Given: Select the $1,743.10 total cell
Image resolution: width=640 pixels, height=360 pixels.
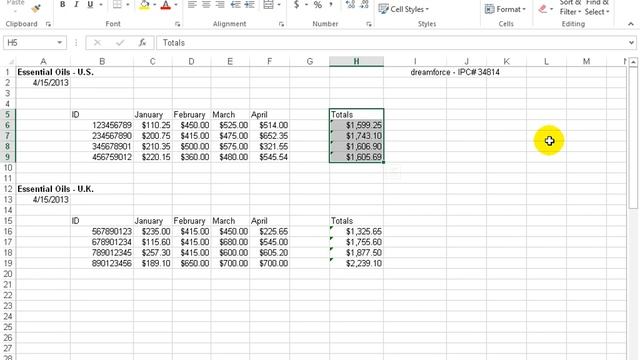Looking at the screenshot, I should [x=356, y=136].
